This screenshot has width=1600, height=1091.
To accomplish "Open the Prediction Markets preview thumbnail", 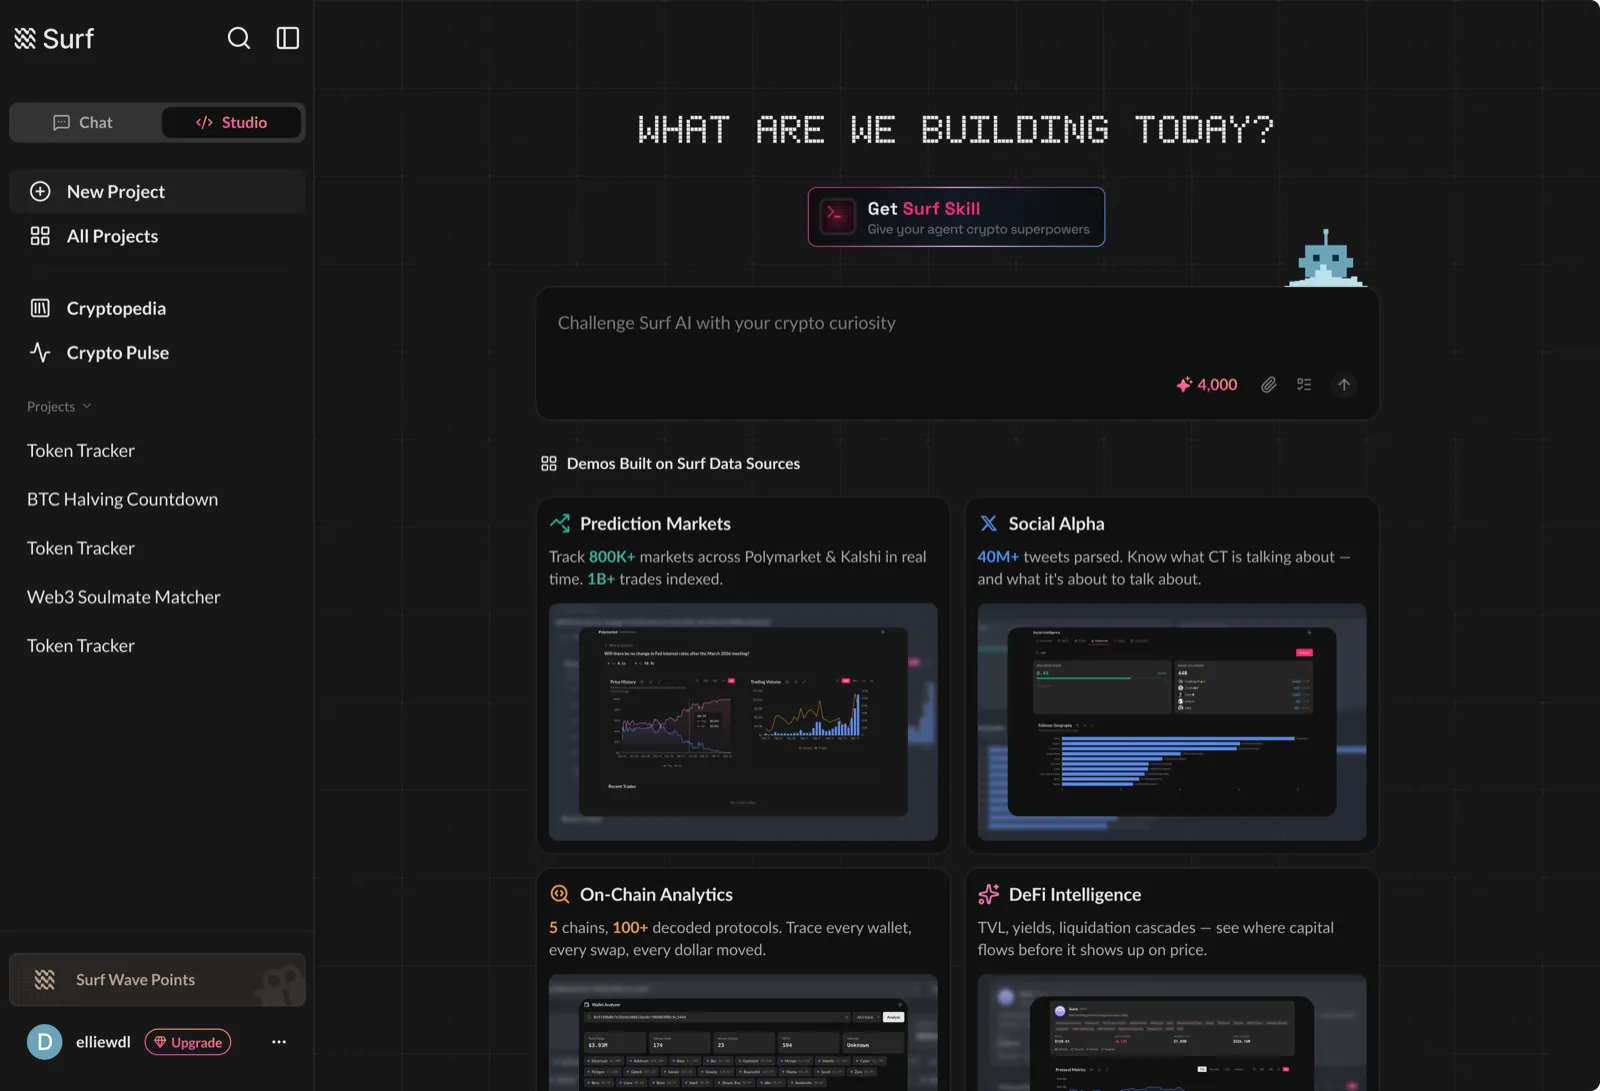I will [x=743, y=722].
